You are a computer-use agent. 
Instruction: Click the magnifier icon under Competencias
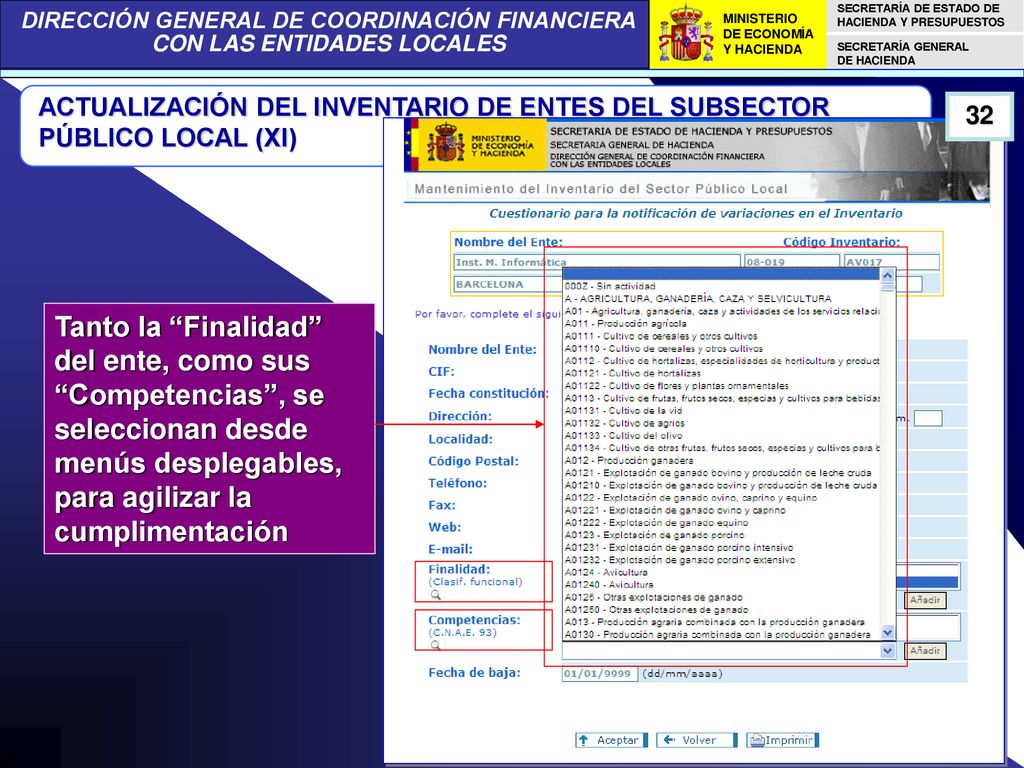click(436, 645)
